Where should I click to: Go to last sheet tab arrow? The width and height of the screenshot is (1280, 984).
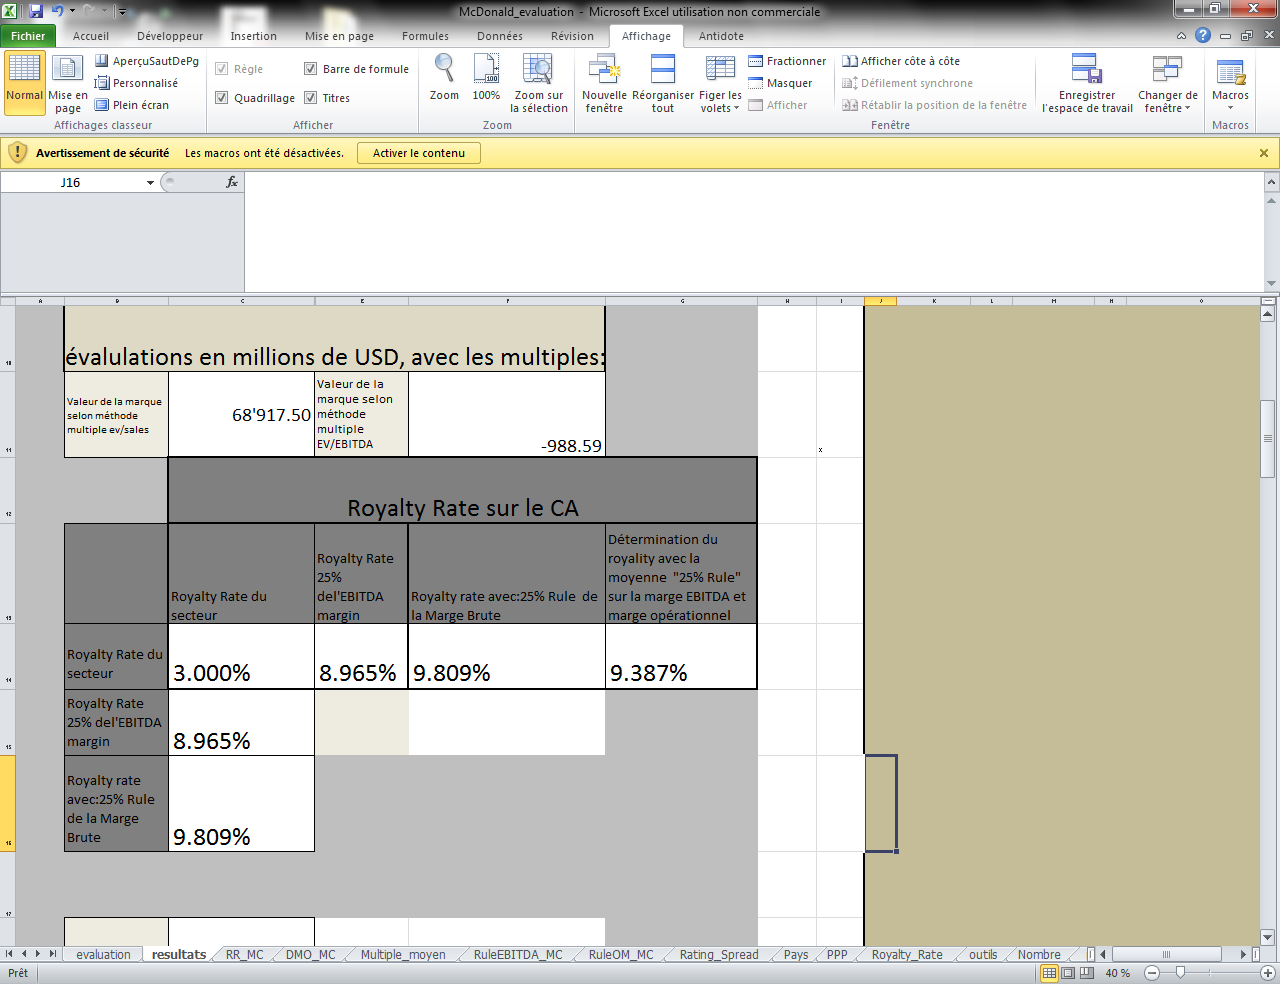pos(52,955)
